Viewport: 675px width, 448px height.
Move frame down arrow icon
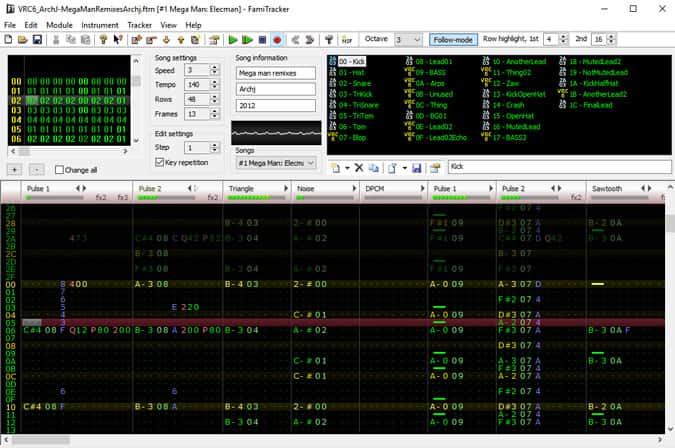pyautogui.click(x=166, y=40)
